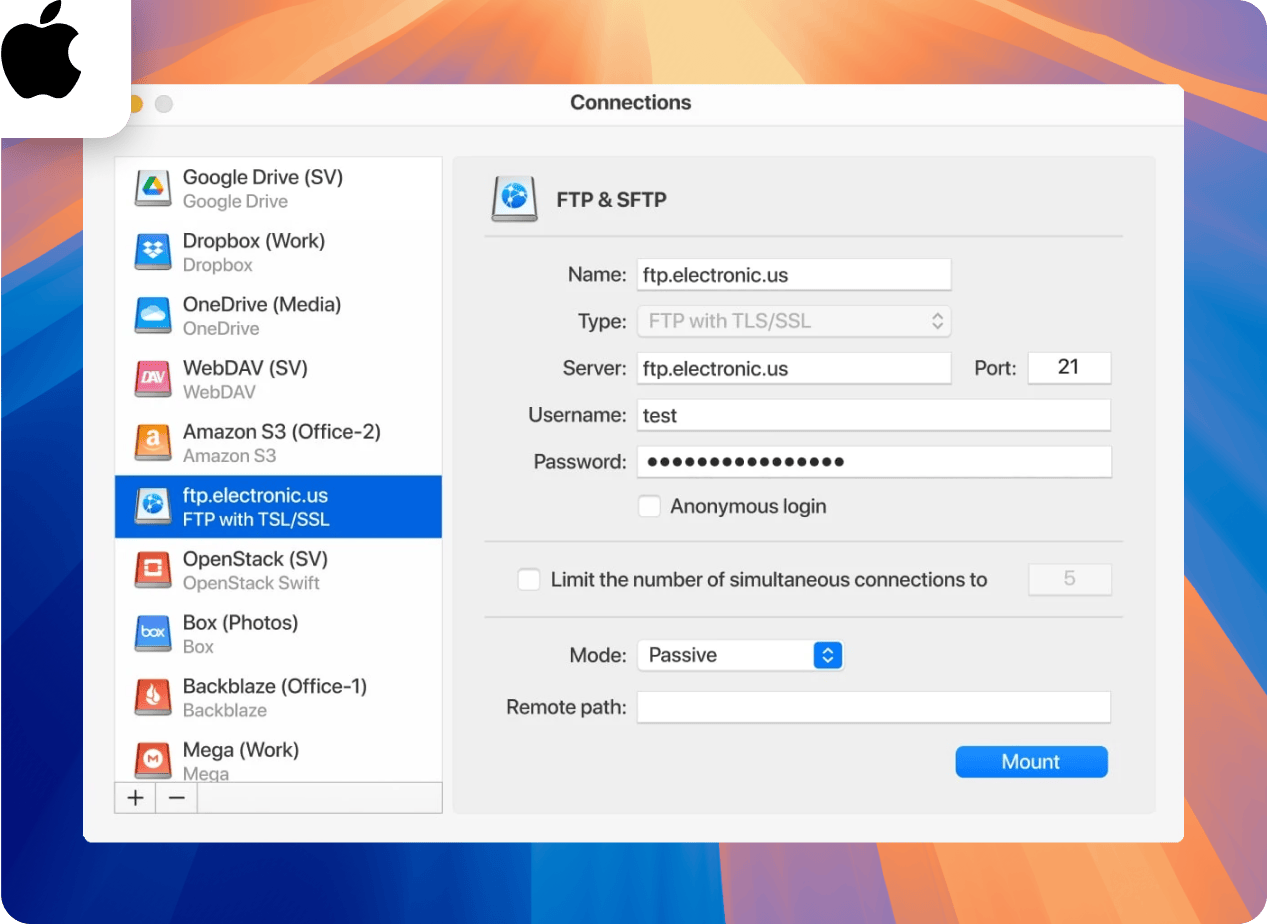Enable the Anonymous login checkbox
1267x924 pixels.
pos(649,506)
